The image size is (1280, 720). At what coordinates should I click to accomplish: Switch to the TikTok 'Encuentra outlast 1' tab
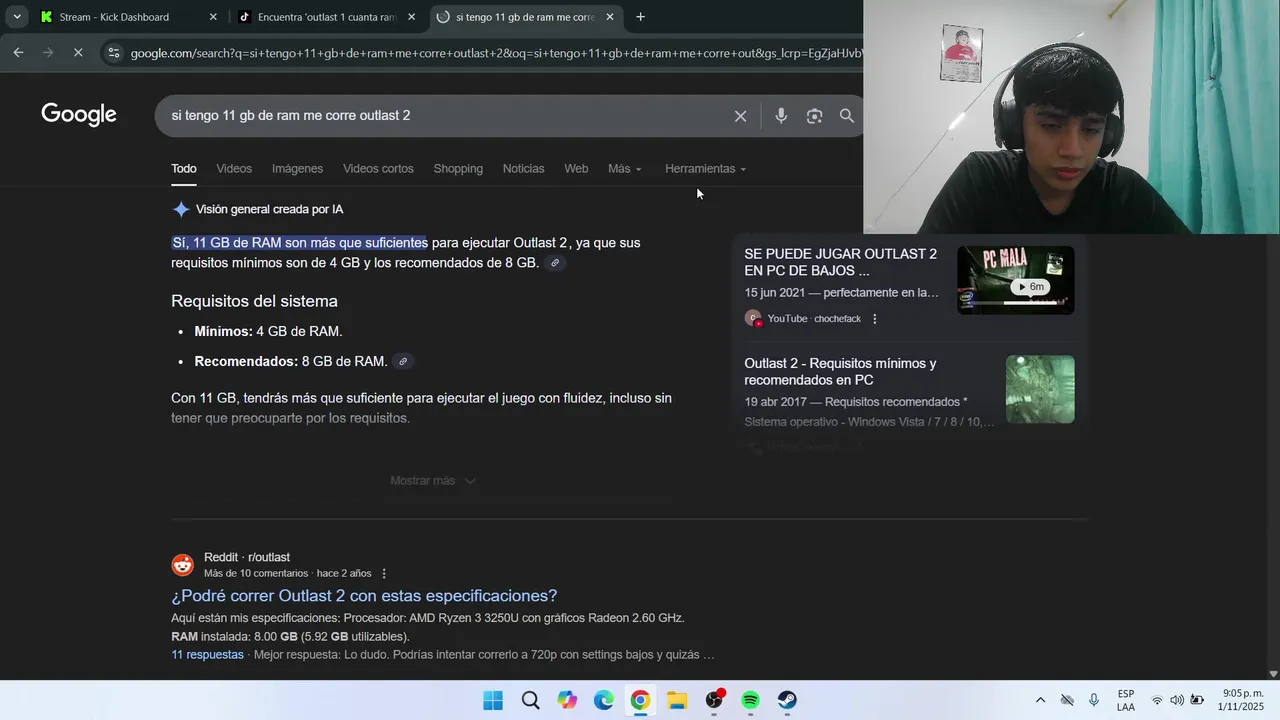click(x=326, y=17)
